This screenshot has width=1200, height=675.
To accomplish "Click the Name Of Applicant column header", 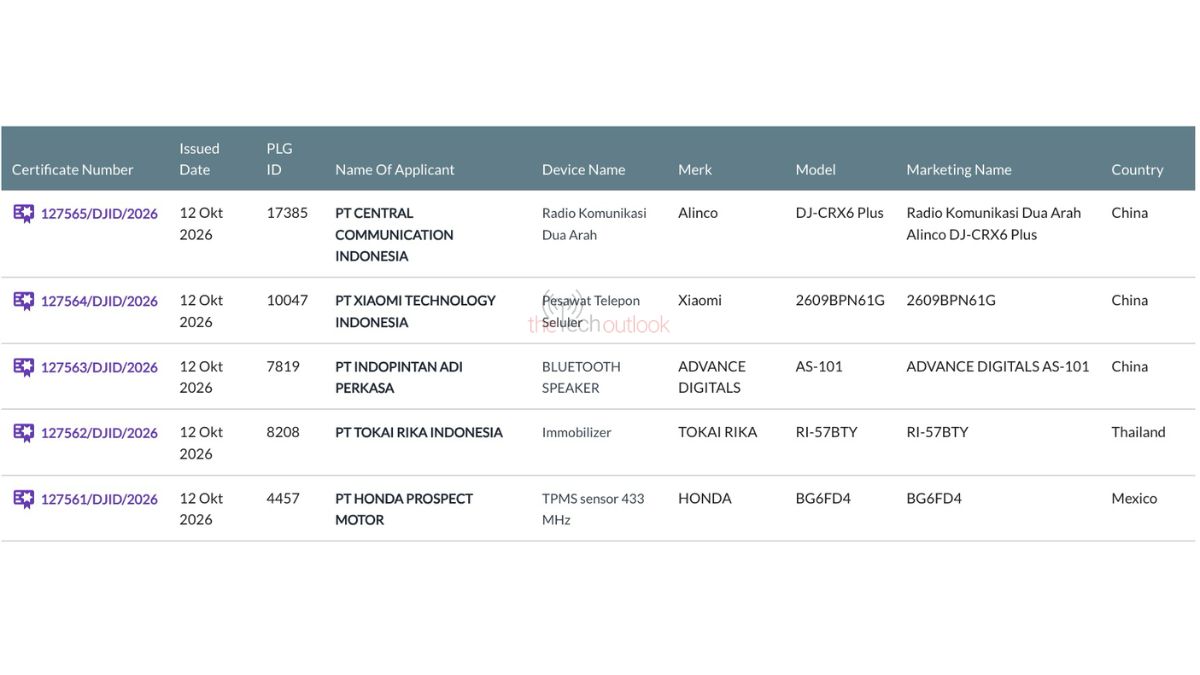I will tap(395, 170).
